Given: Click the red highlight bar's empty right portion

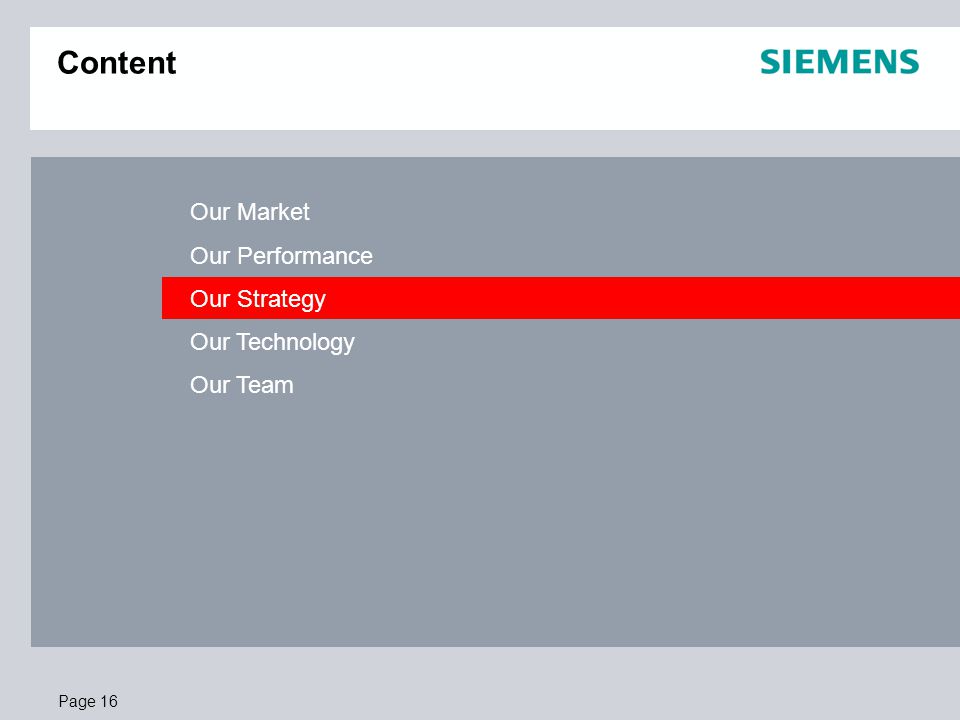Looking at the screenshot, I should 643,298.
